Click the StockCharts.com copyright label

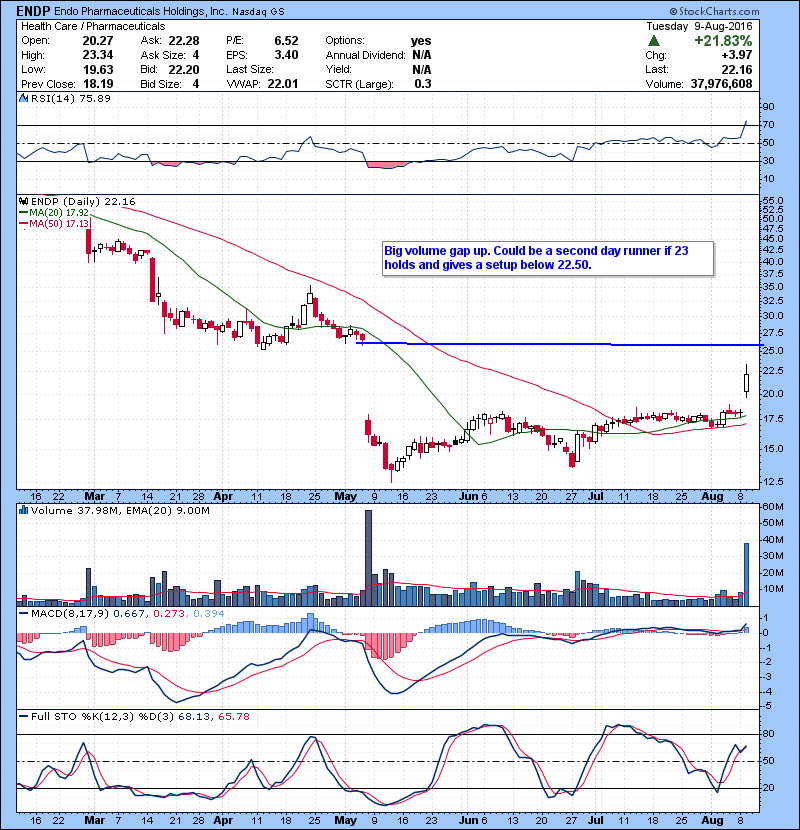pos(714,11)
